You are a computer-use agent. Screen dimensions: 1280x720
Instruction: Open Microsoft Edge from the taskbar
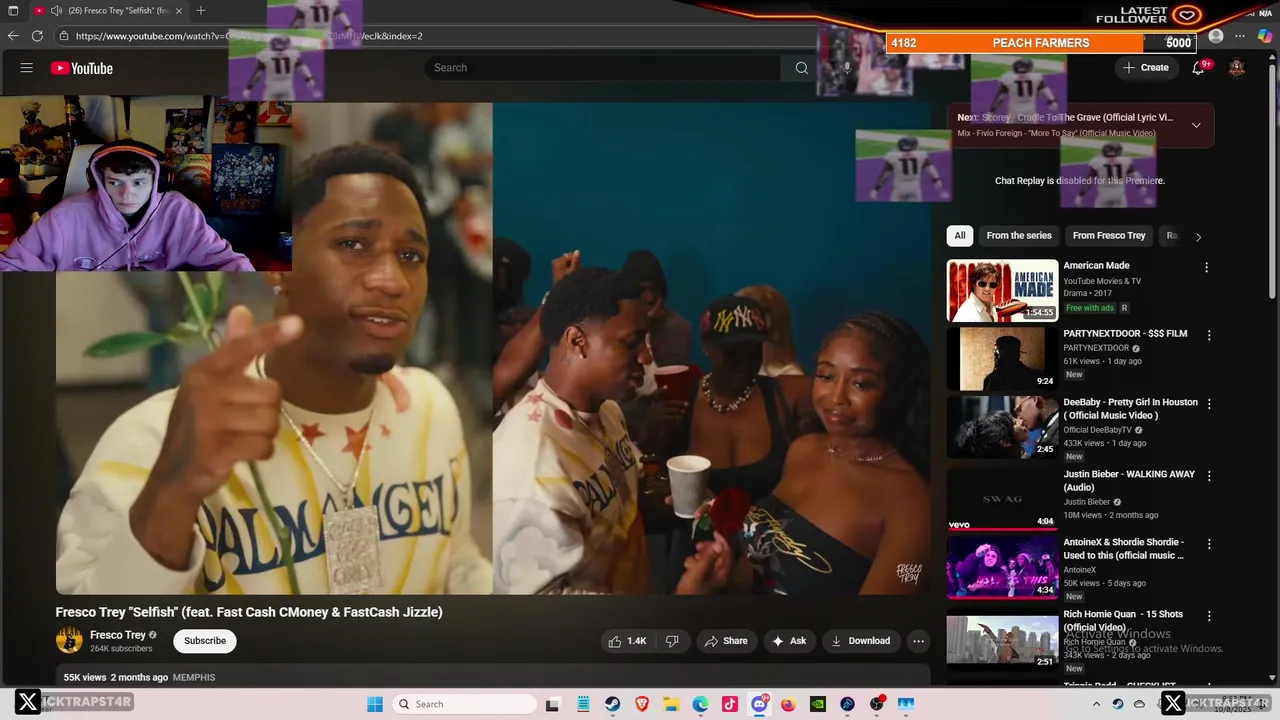(700, 704)
